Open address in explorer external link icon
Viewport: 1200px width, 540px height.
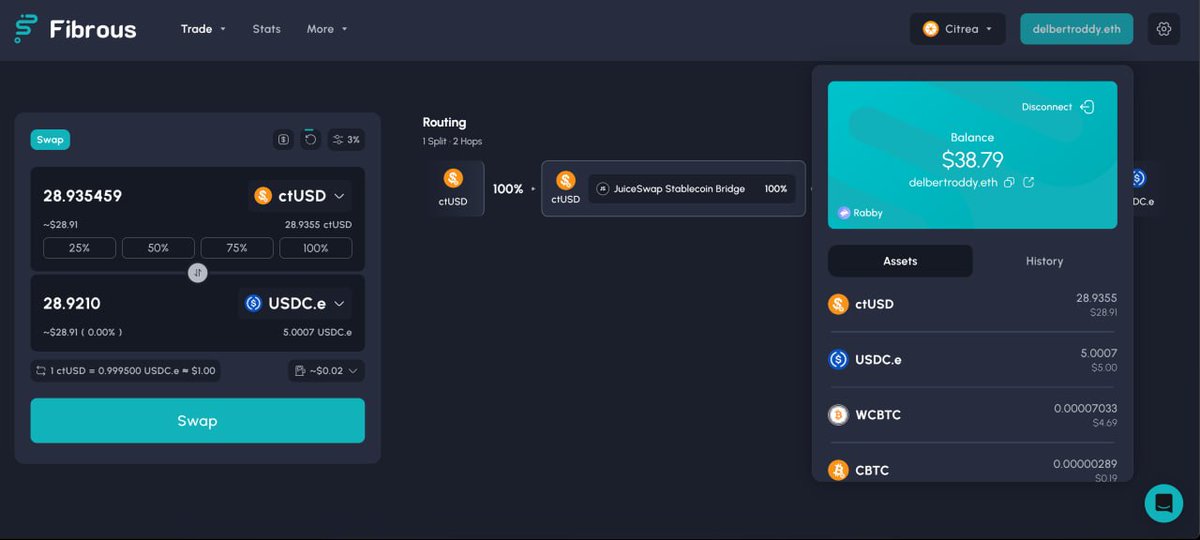pos(1028,182)
